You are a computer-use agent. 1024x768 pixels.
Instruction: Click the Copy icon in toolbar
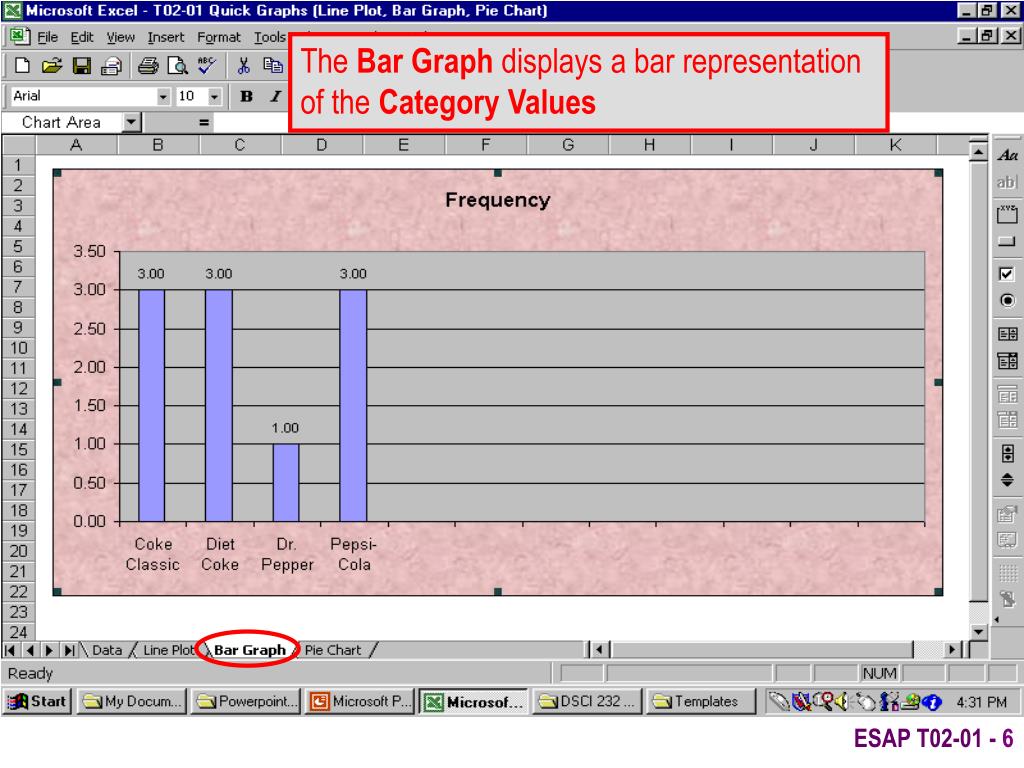point(273,65)
